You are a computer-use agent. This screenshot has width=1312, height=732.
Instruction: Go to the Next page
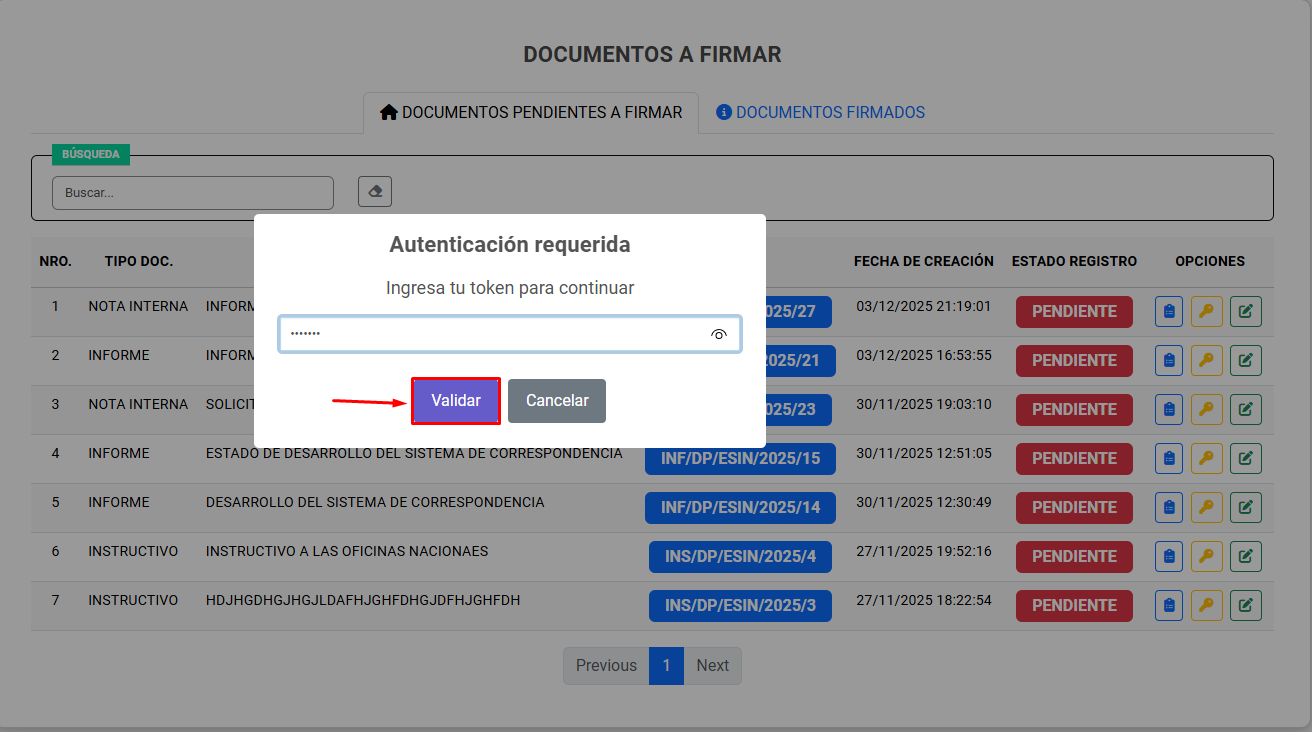712,666
